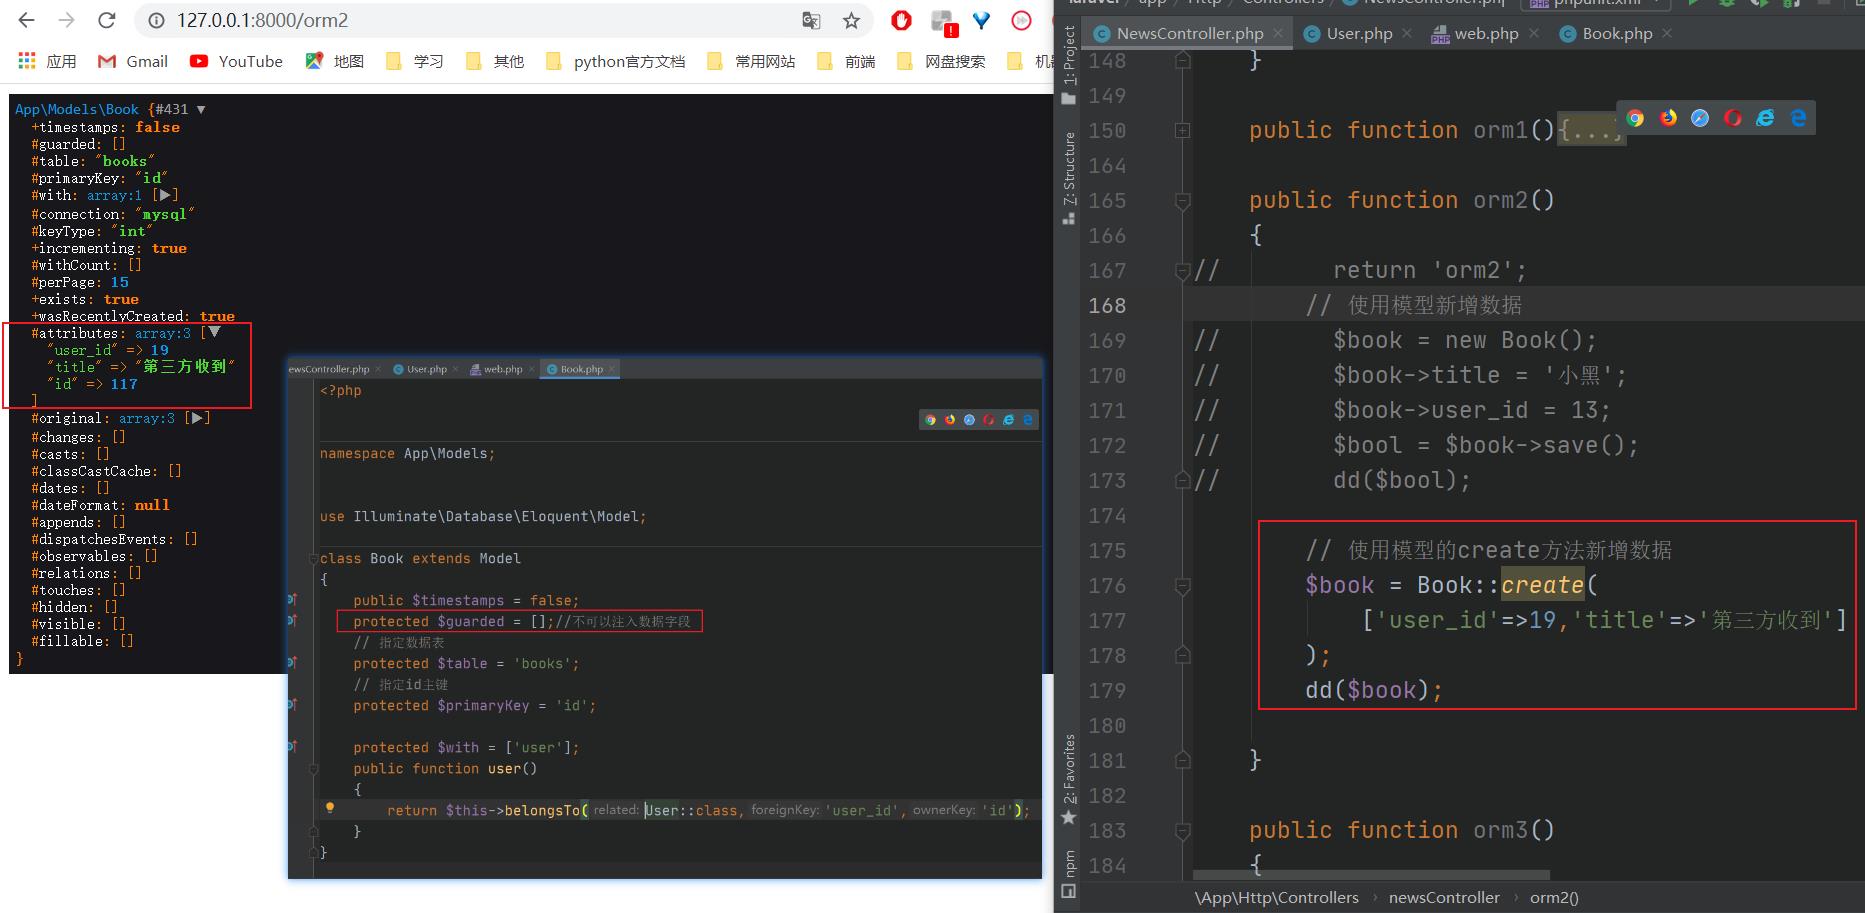
Task: Open the 前端 bookmark folder
Action: pyautogui.click(x=846, y=61)
